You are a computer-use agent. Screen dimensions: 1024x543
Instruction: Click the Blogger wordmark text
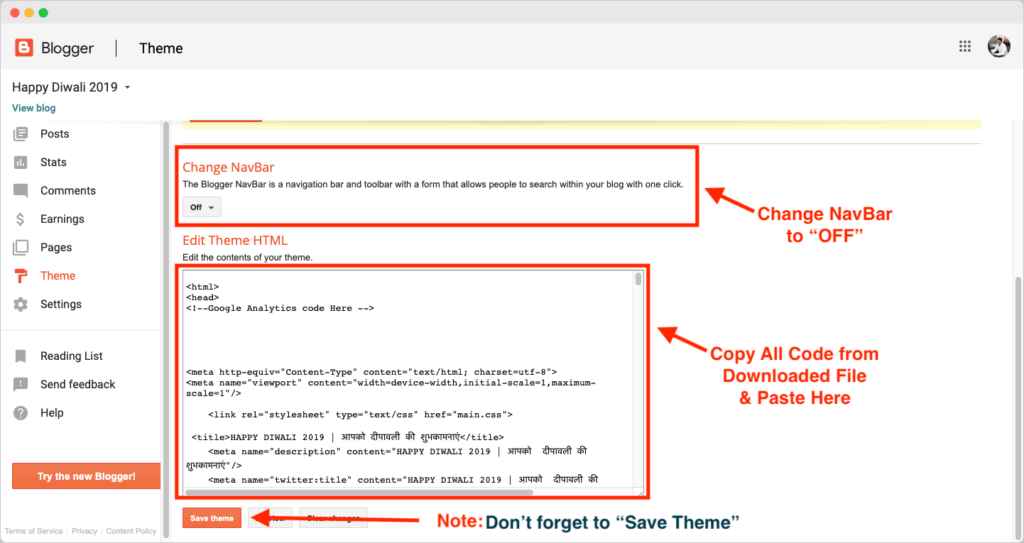(x=67, y=48)
